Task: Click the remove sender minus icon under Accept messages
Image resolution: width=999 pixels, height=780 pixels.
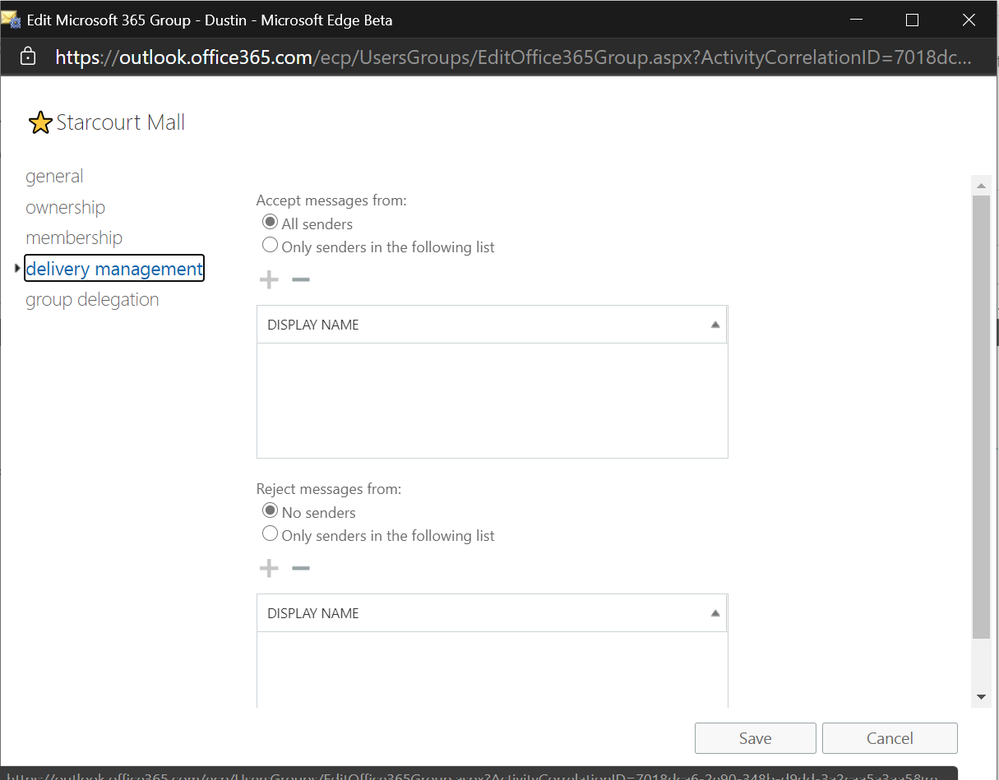Action: [301, 280]
